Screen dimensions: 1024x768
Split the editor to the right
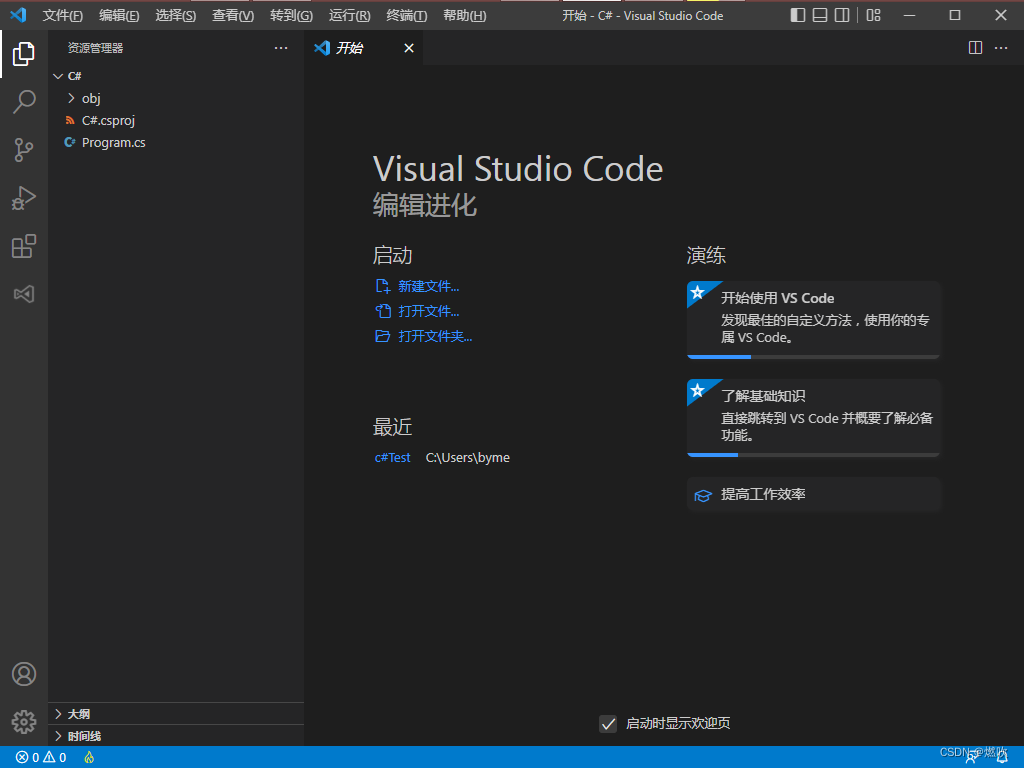coord(975,48)
